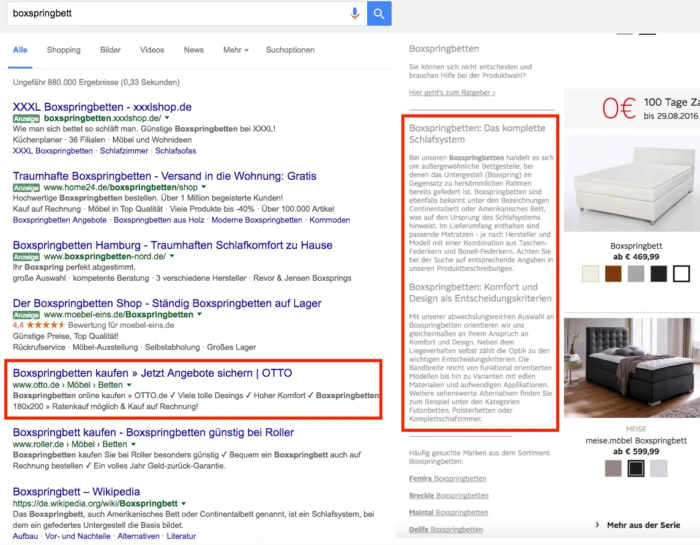This screenshot has width=700, height=545.
Task: Follow 'Hier geht's zum Ratgeber' link
Action: (x=451, y=92)
